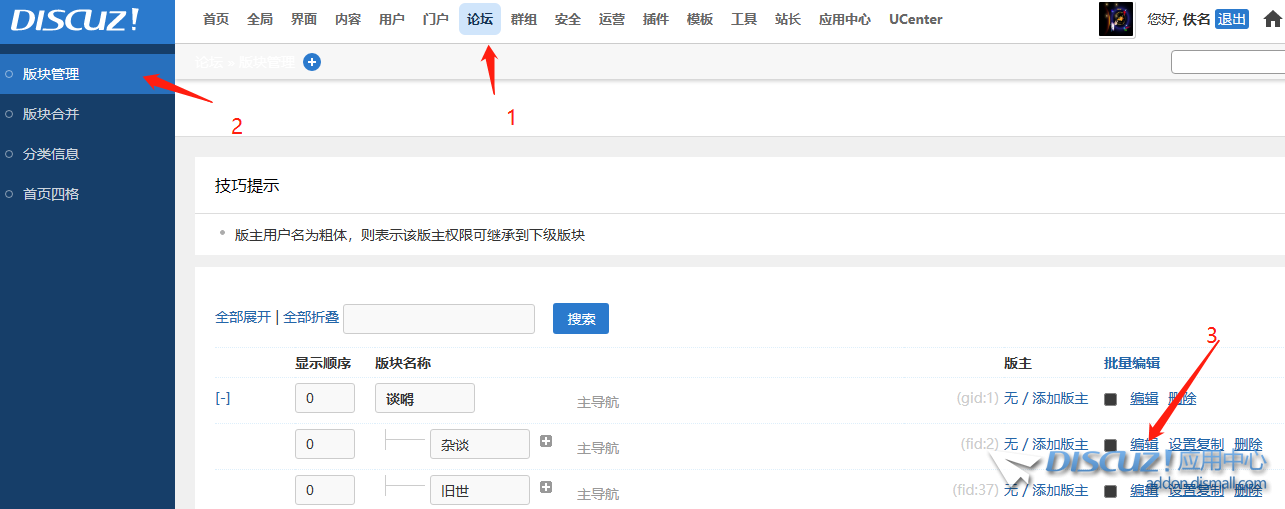
Task: Click the DISCUZ! logo
Action: coord(76,20)
